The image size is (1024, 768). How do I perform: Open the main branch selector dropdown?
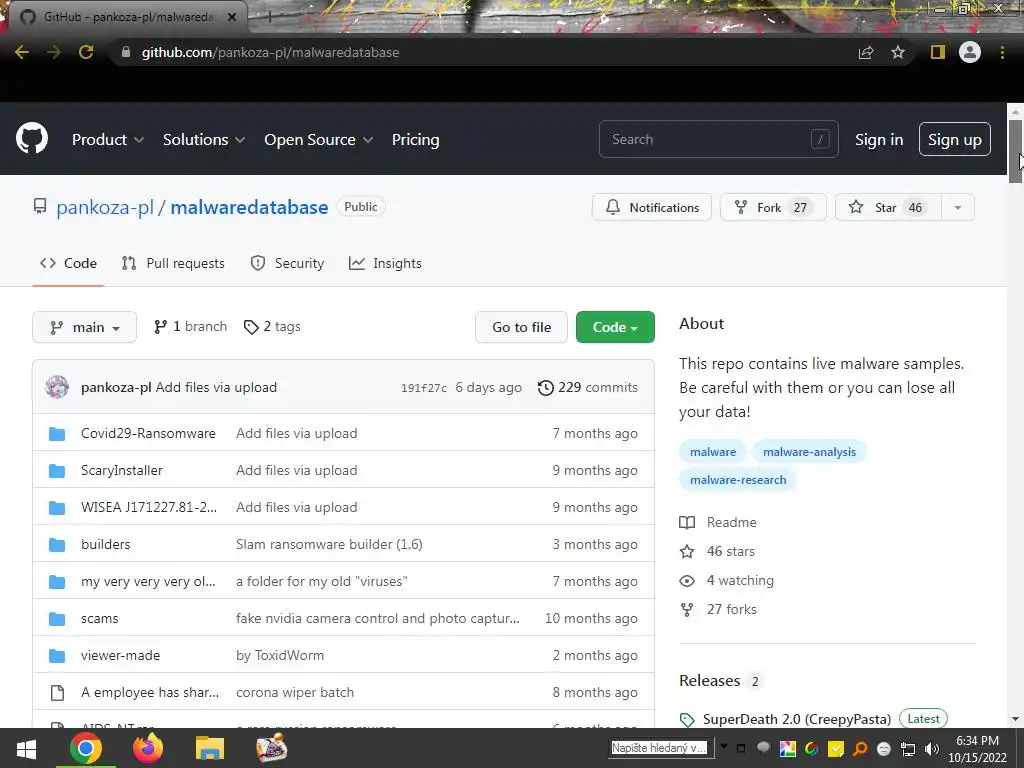84,327
